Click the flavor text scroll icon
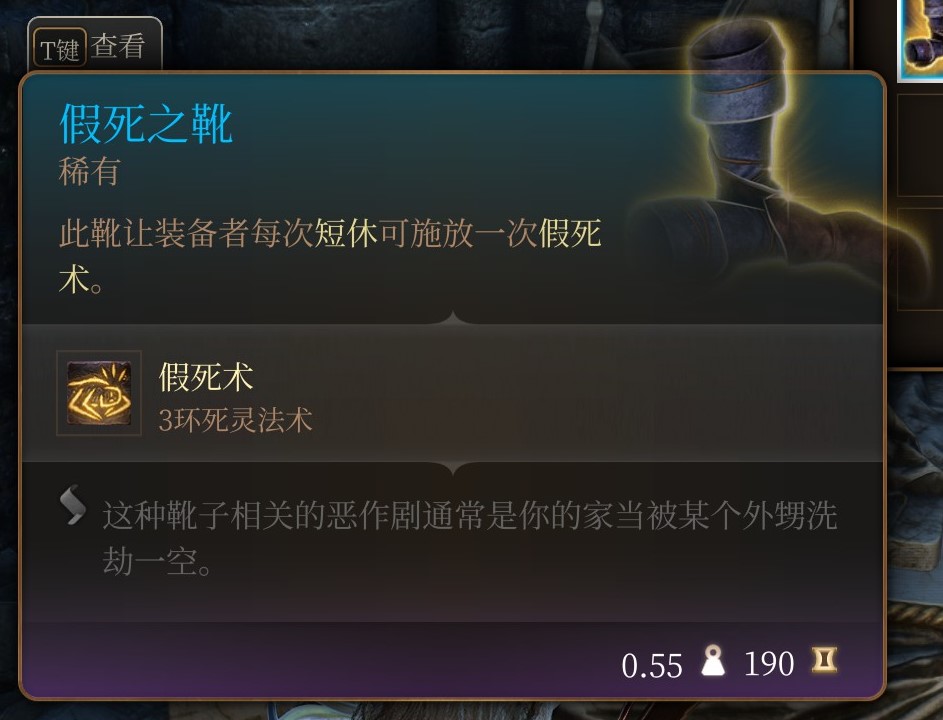The image size is (943, 720). point(73,505)
